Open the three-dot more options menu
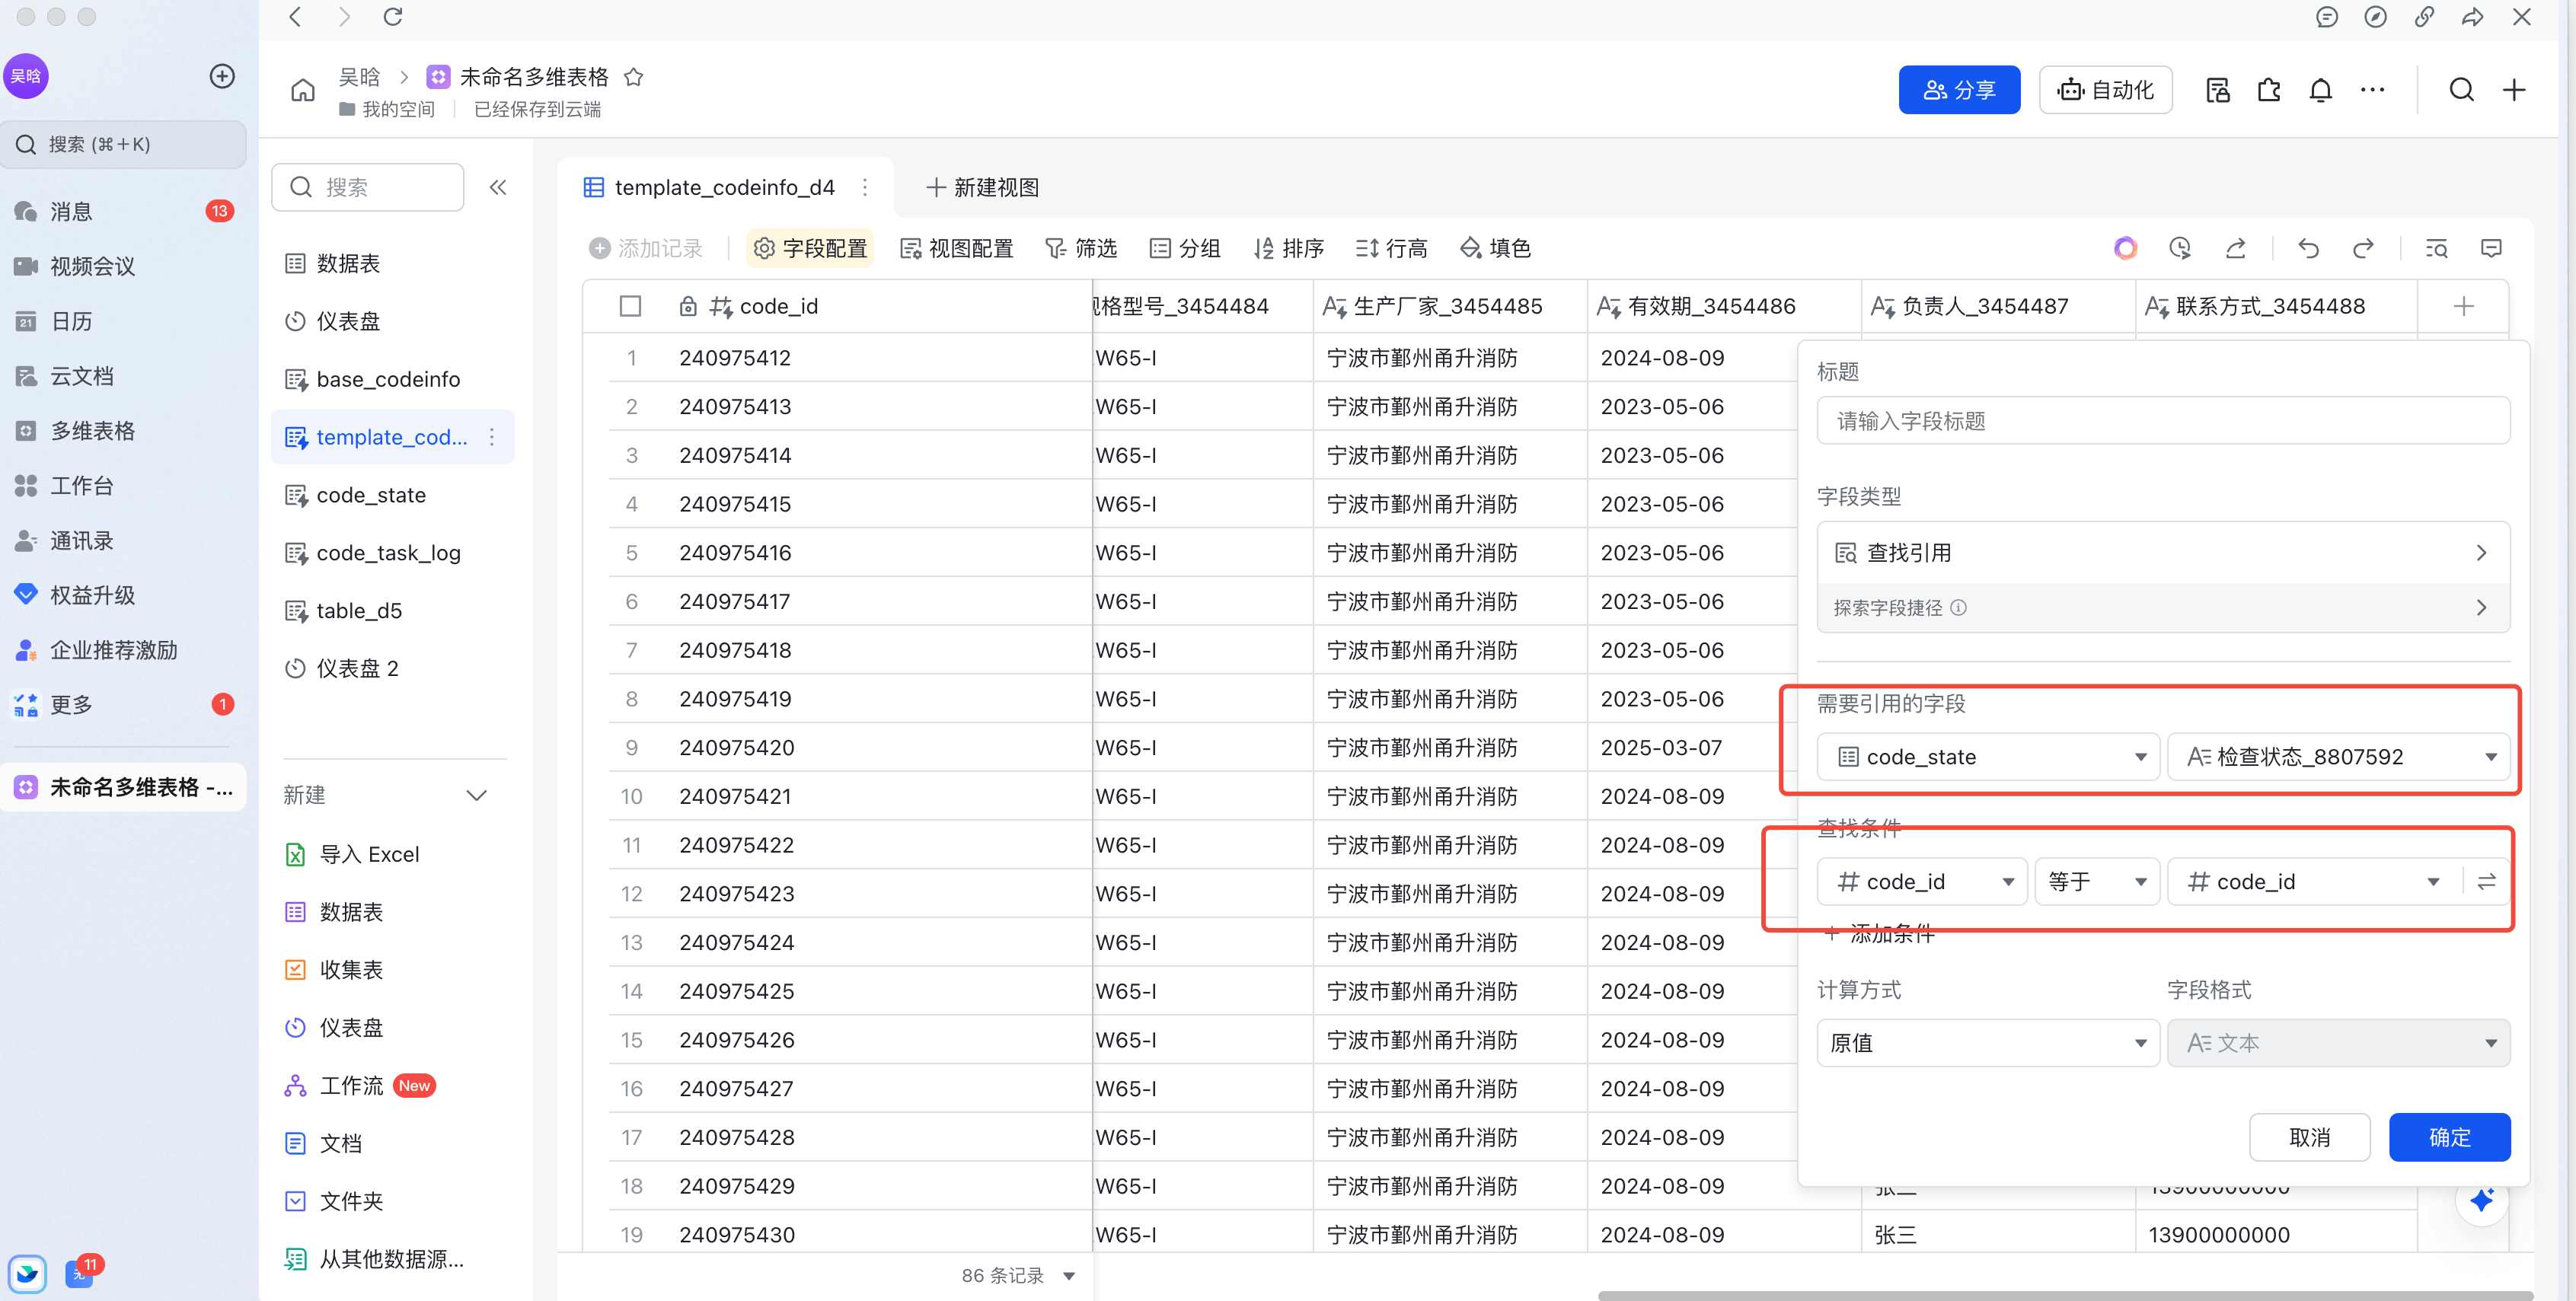 2372,90
